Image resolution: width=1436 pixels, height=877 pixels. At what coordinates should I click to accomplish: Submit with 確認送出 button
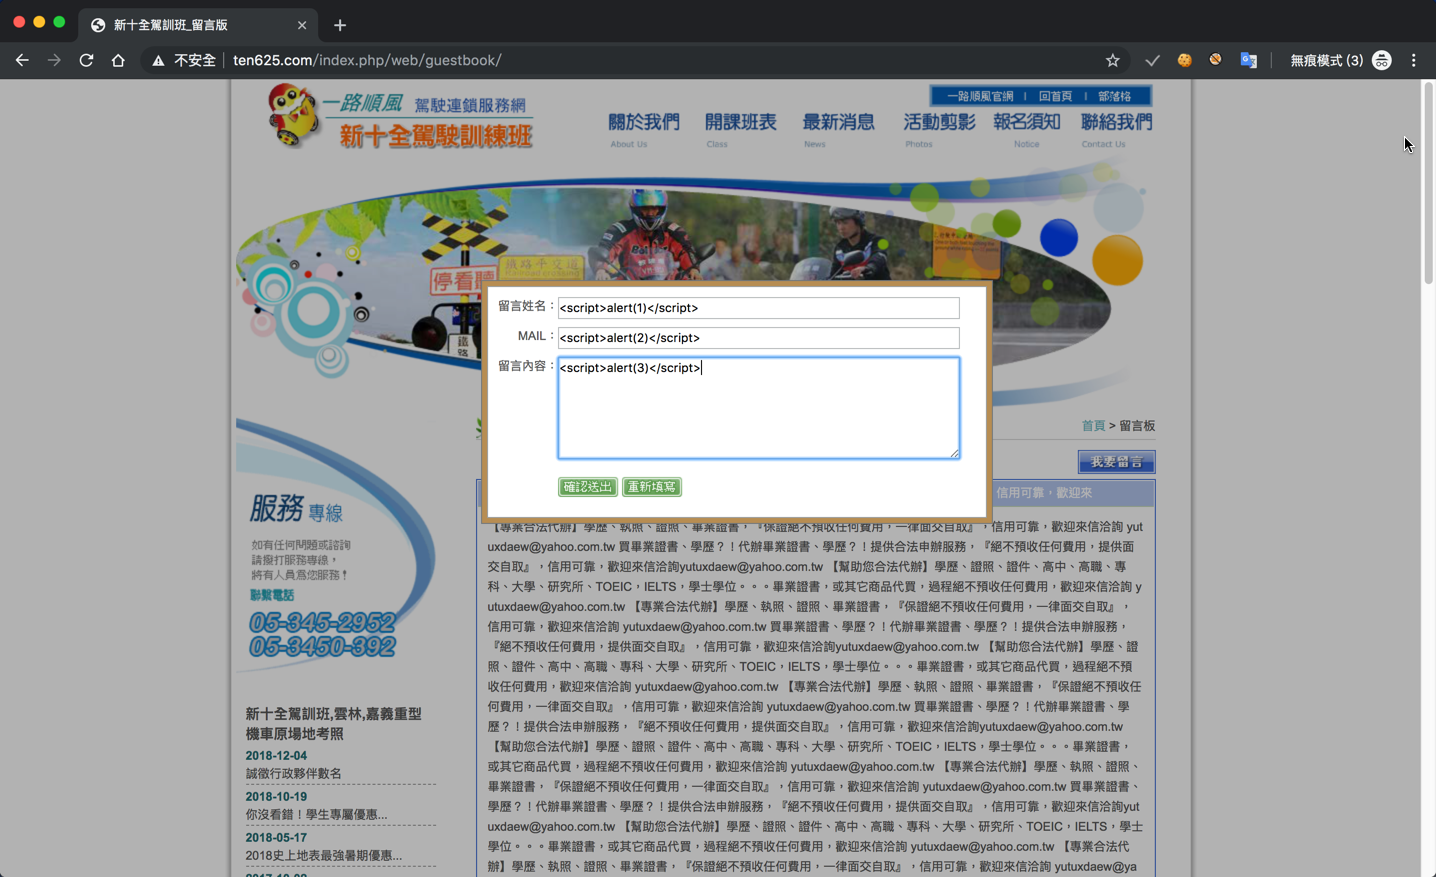(x=587, y=487)
